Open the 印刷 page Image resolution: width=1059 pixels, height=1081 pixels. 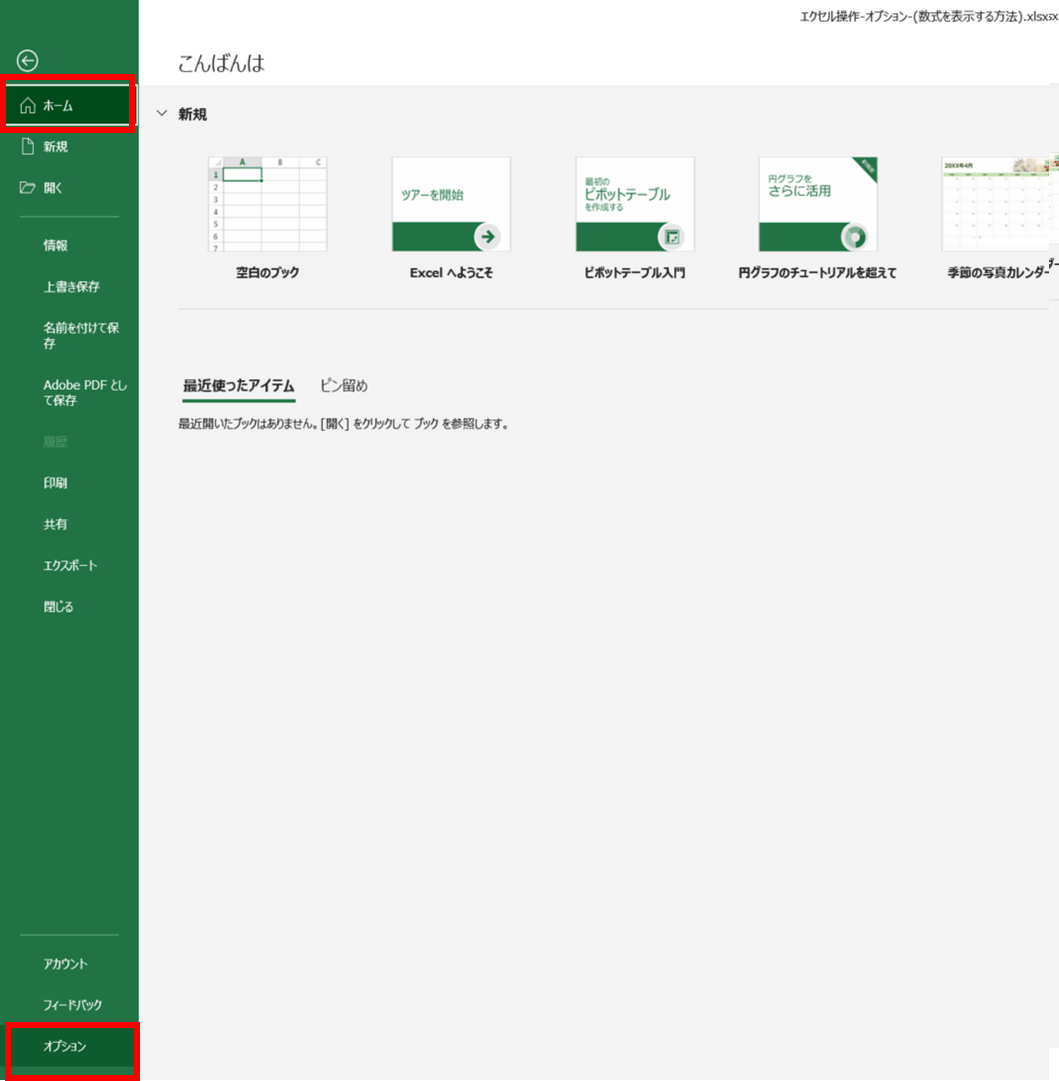pos(56,483)
